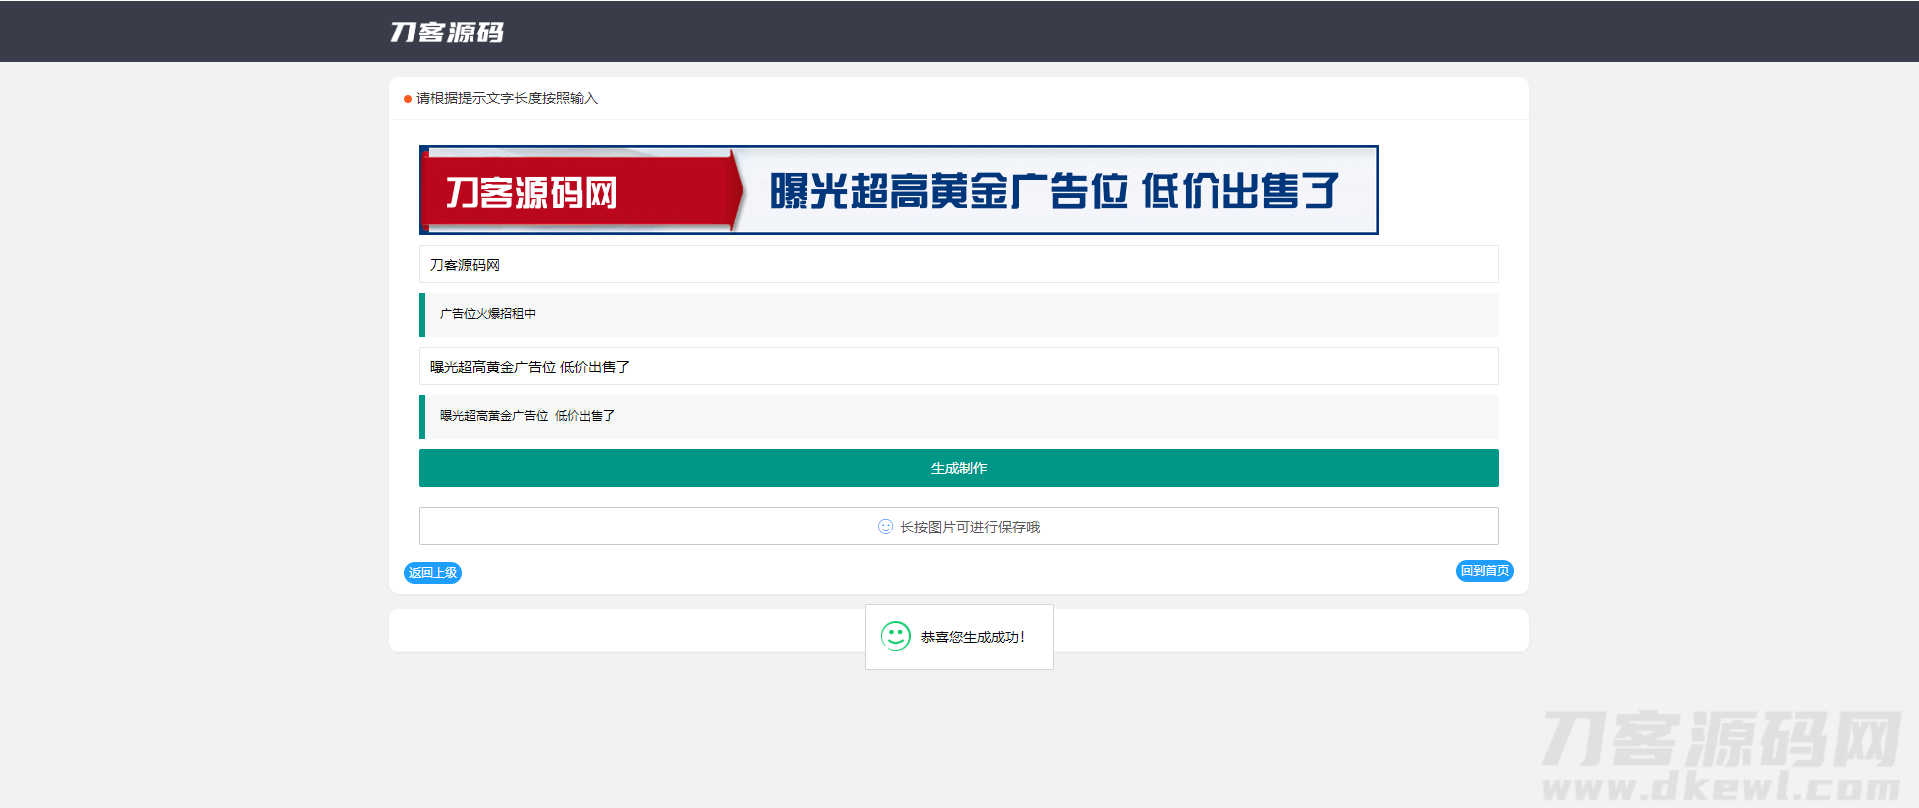Click the red 刀客源码网 label on the banner

point(531,192)
